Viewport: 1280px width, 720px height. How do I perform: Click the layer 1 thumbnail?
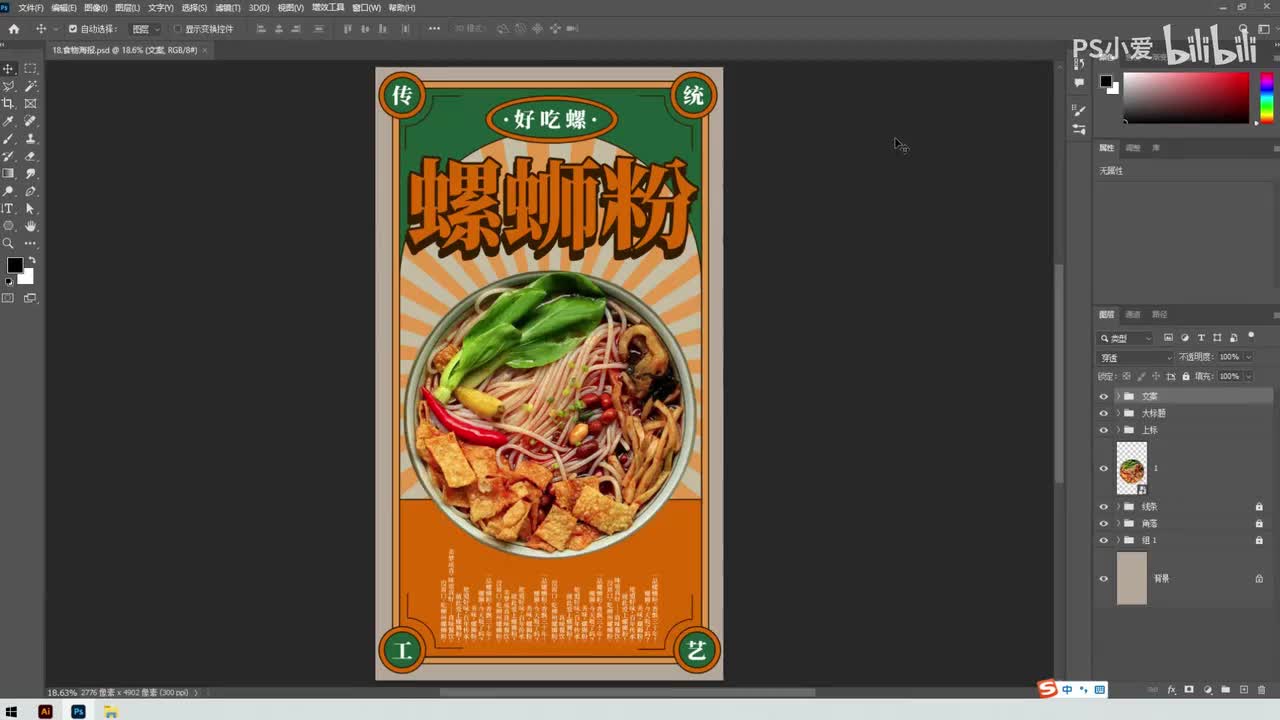click(1131, 468)
